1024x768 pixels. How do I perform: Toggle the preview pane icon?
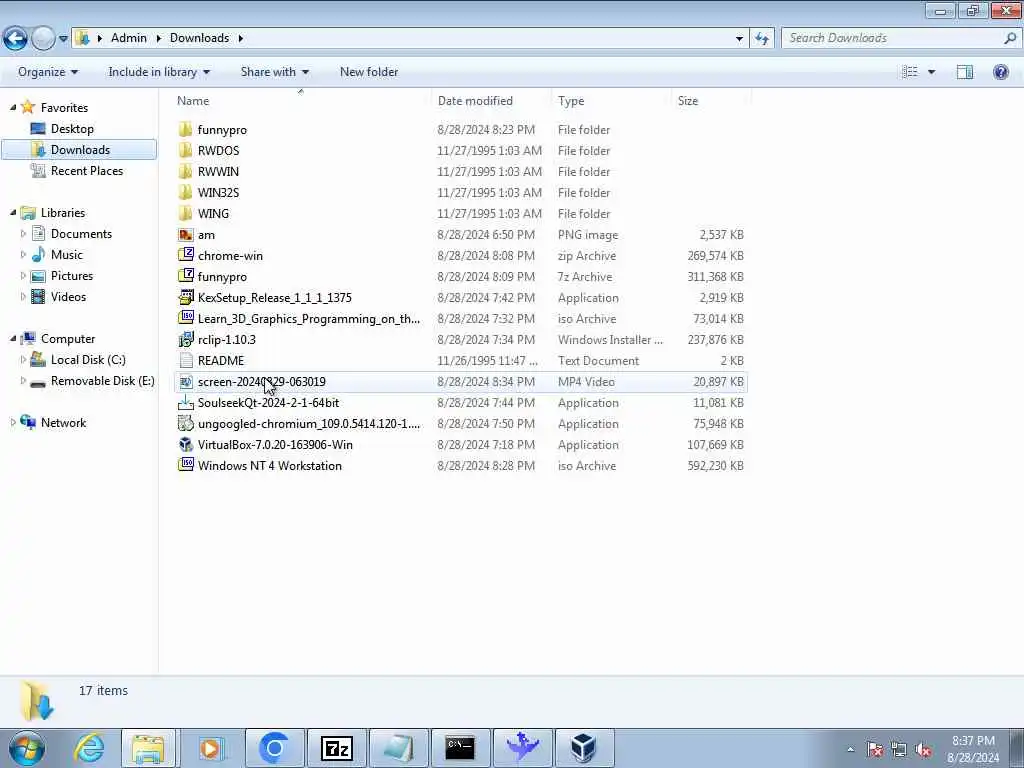[x=965, y=72]
